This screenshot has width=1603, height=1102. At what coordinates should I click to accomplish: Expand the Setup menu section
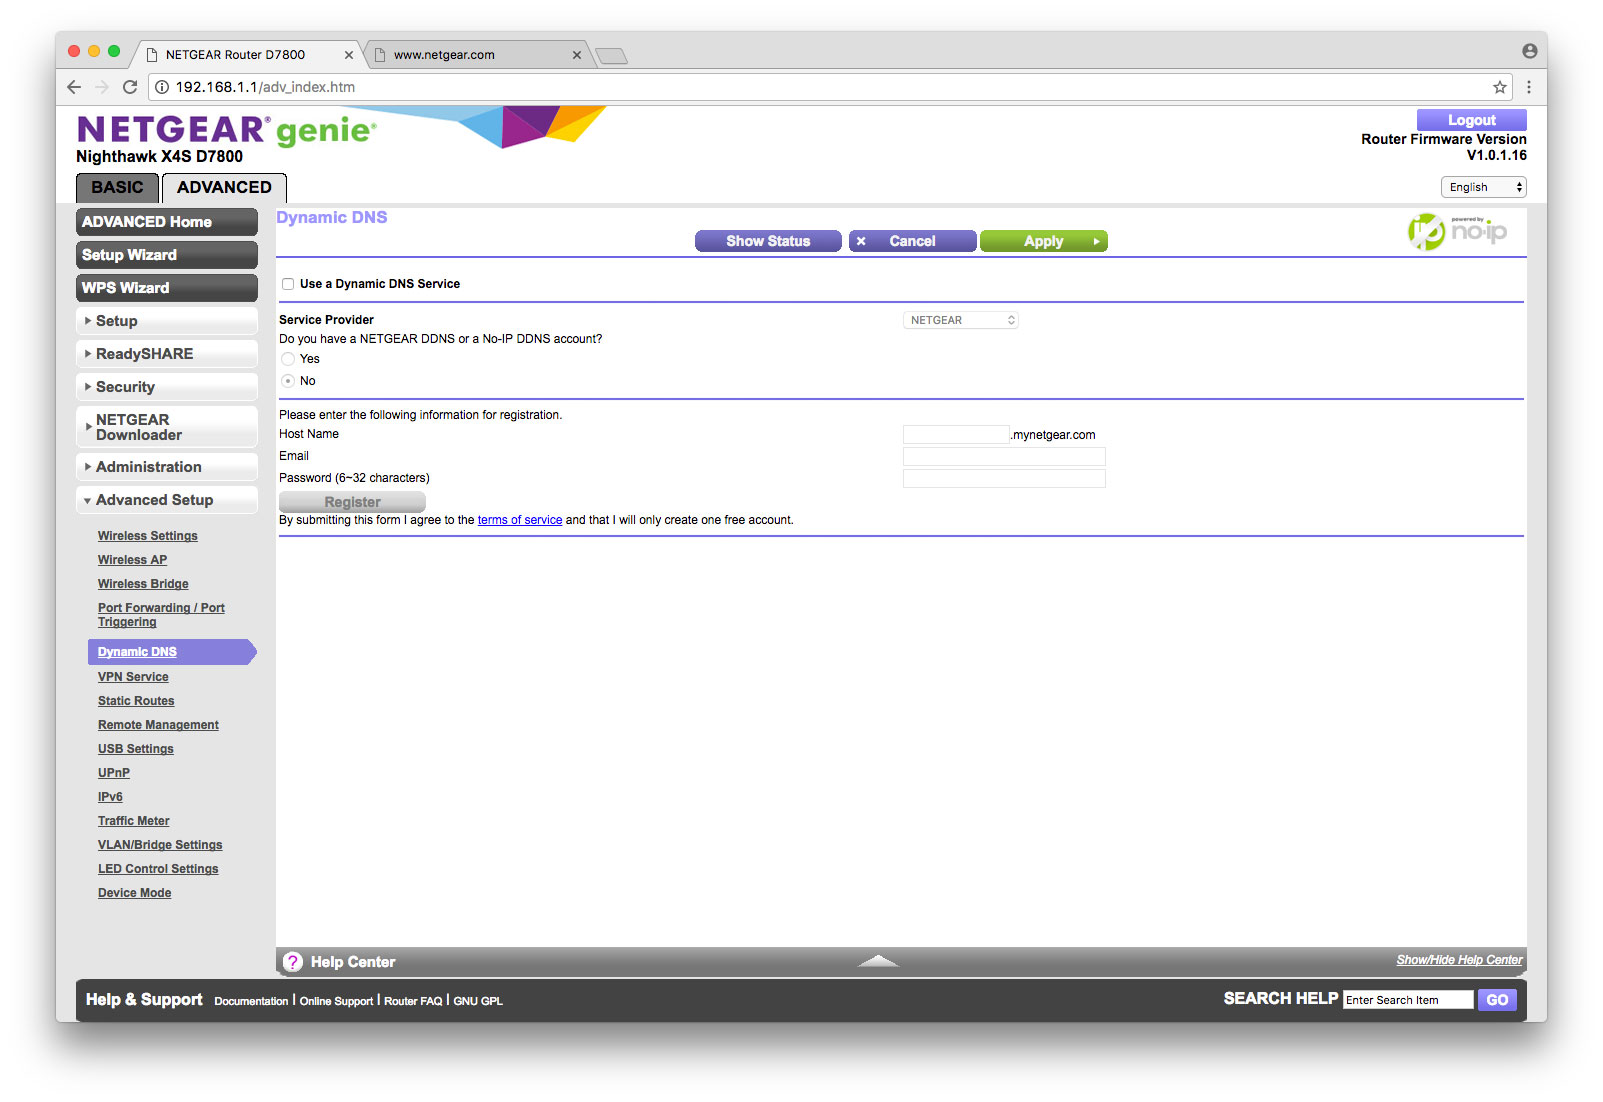click(167, 321)
